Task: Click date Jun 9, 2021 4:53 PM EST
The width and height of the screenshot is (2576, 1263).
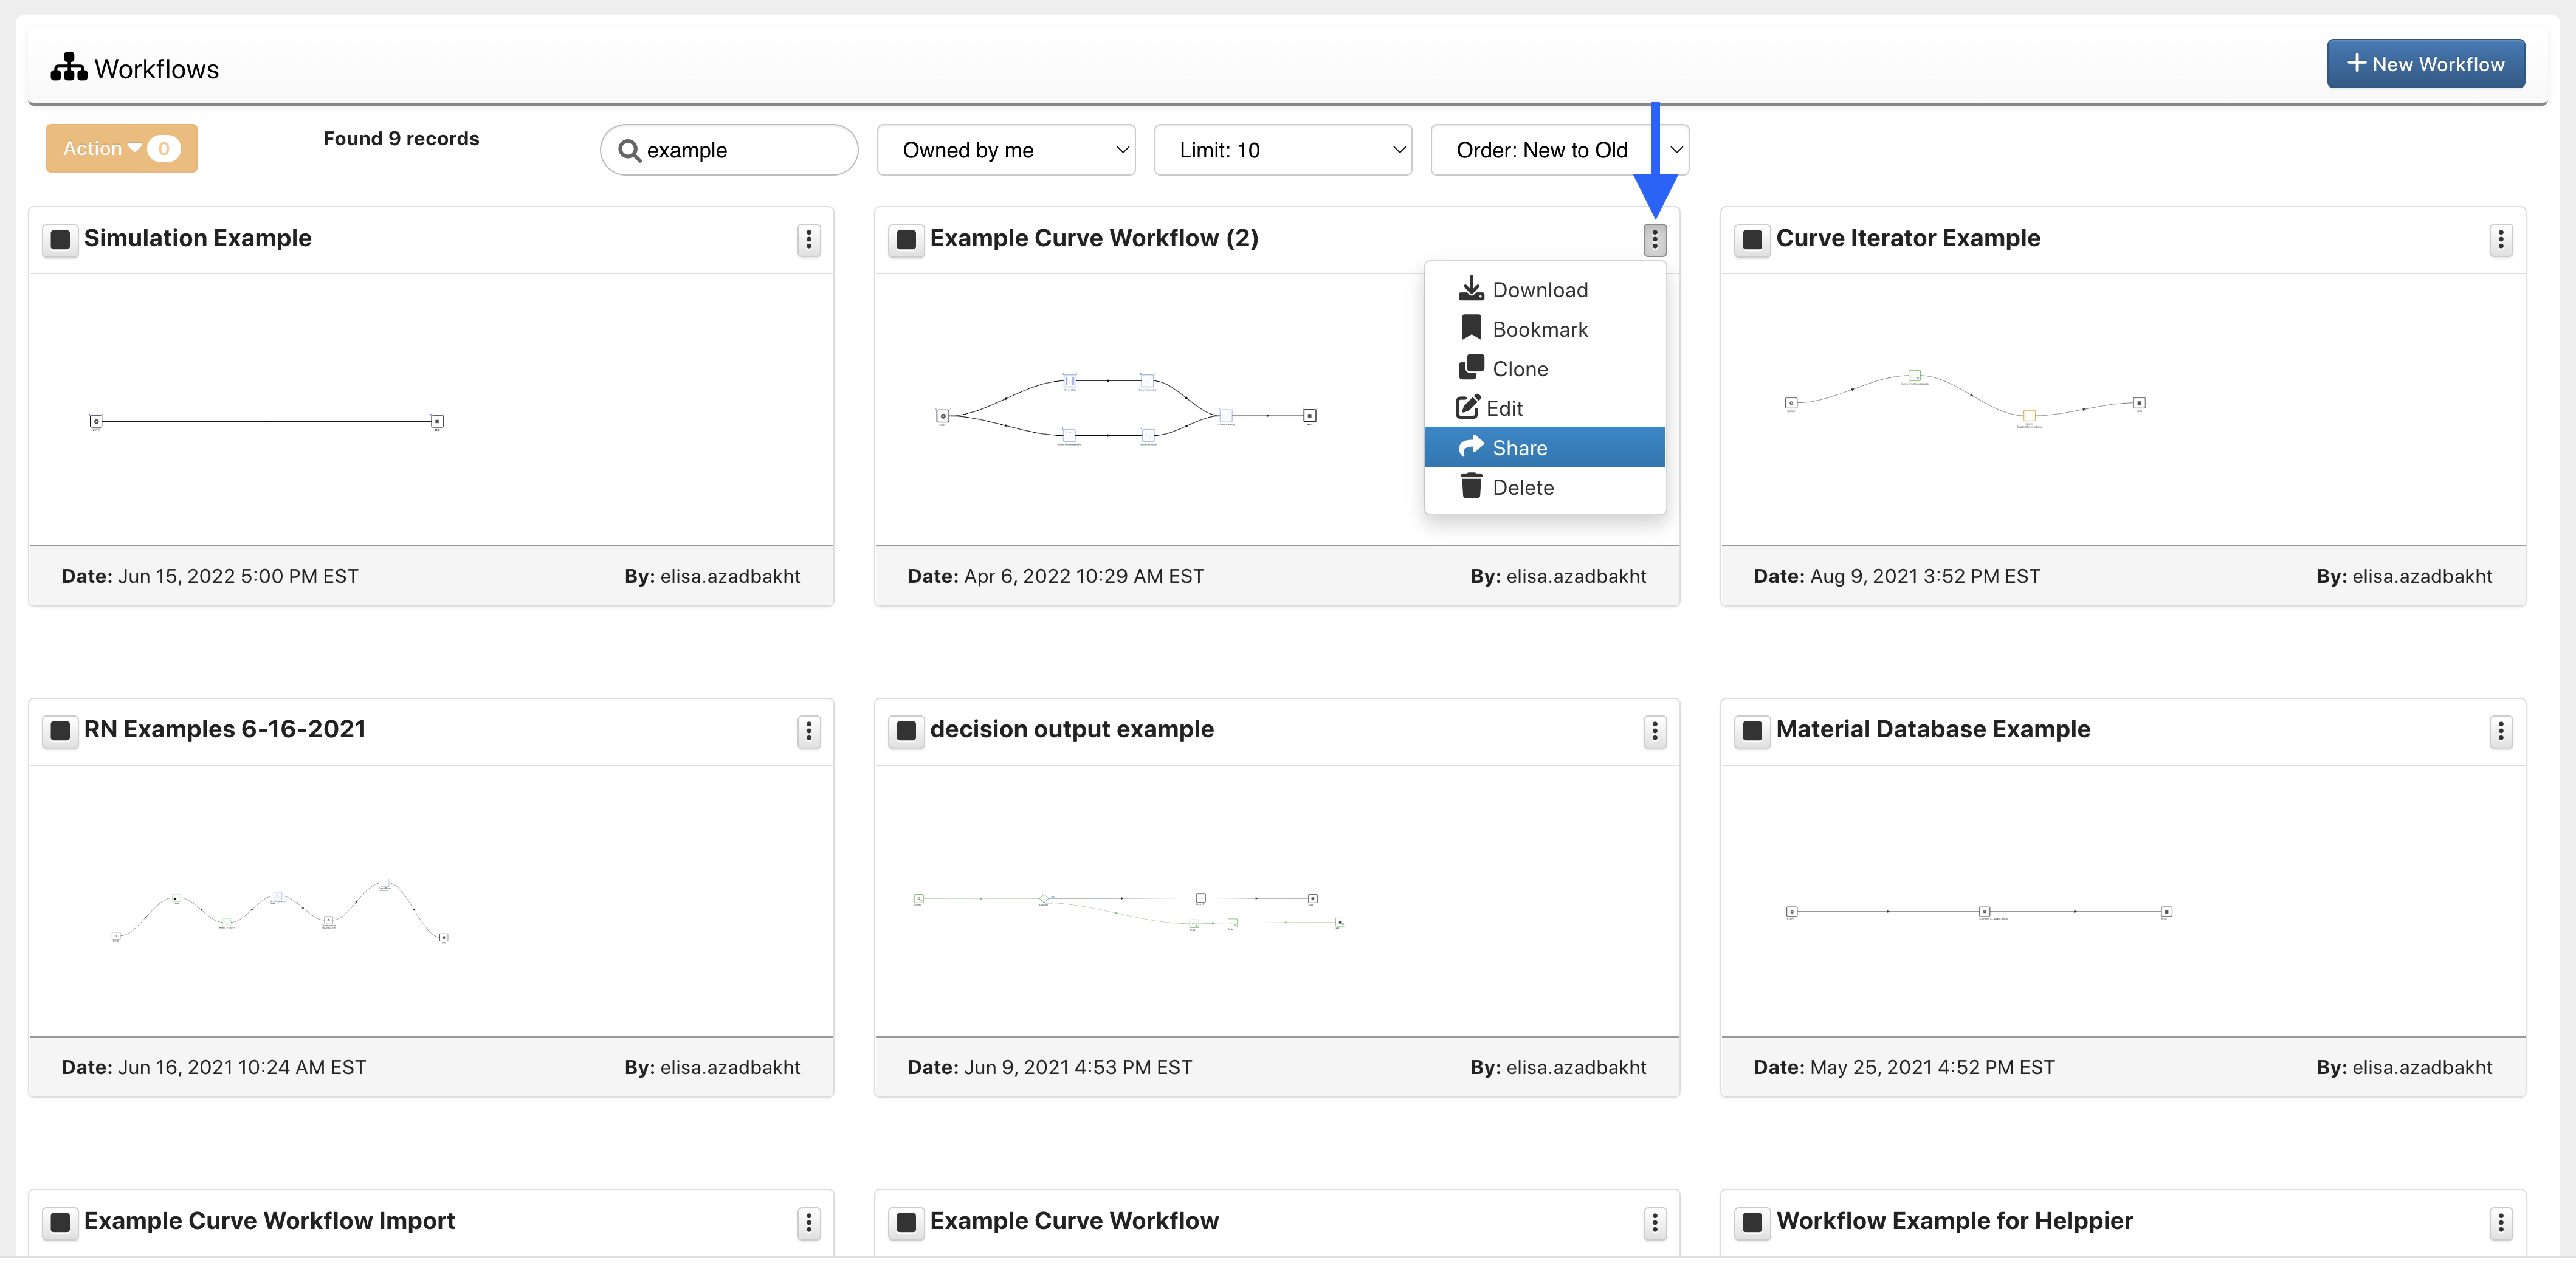Action: [x=1078, y=1067]
